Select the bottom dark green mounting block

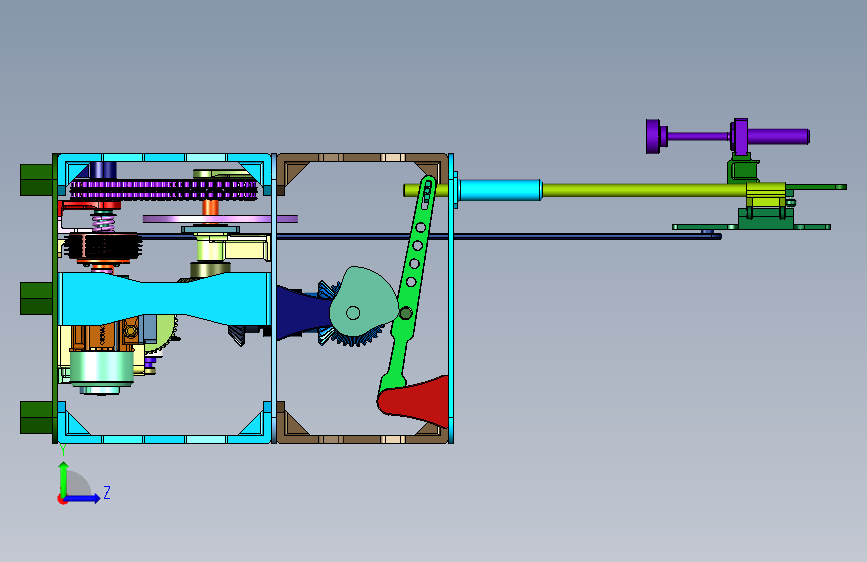36,418
